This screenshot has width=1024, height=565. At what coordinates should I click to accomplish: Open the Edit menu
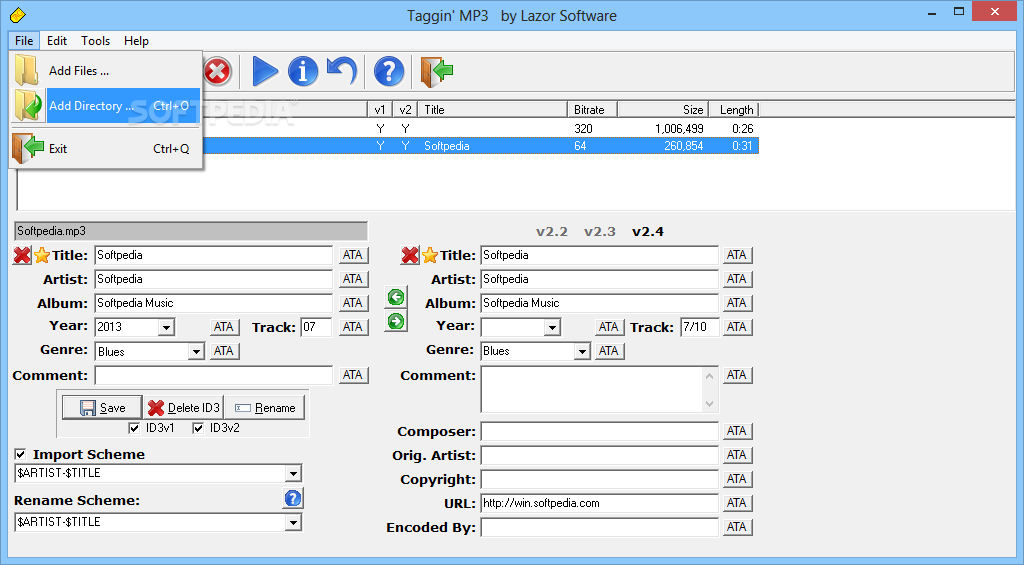tap(57, 40)
